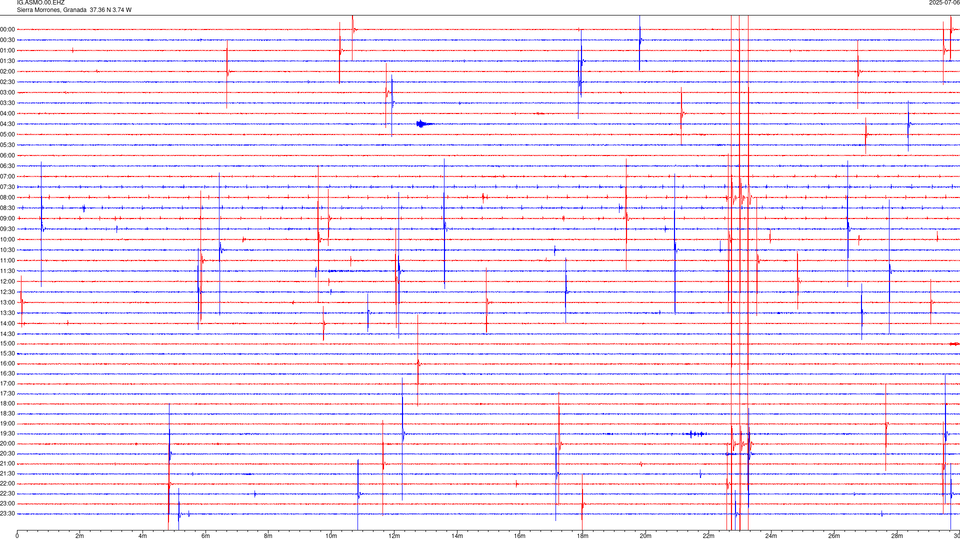This screenshot has width=960, height=540.
Task: Click the blue seismic burst on the 04:30 trace
Action: [424, 124]
